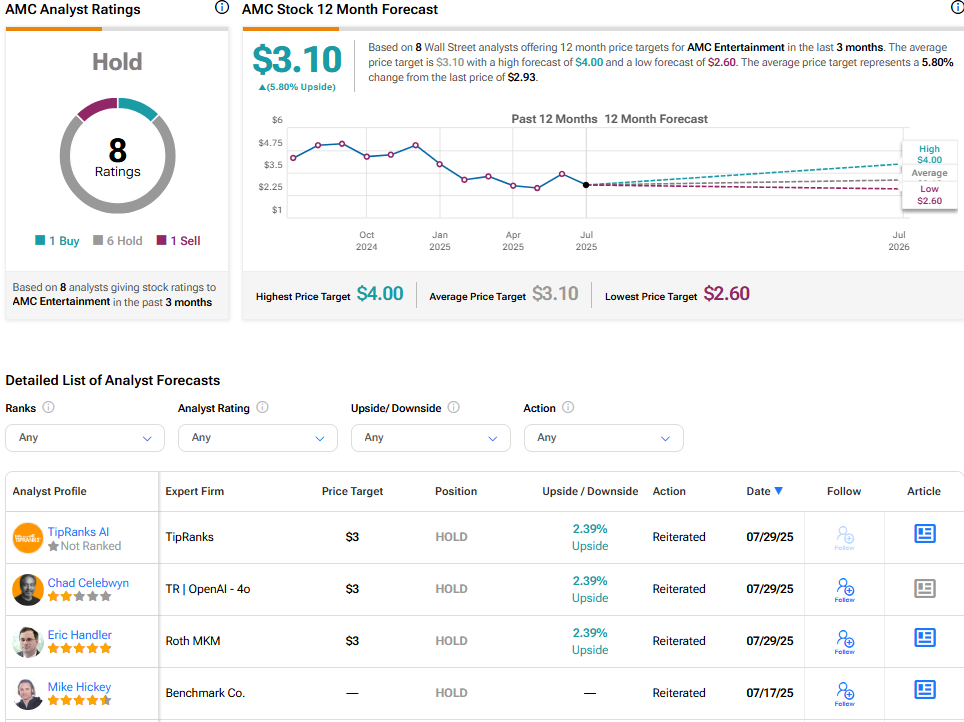Follow analyst Mike Hickey
Image resolution: width=964 pixels, height=722 pixels.
[844, 693]
